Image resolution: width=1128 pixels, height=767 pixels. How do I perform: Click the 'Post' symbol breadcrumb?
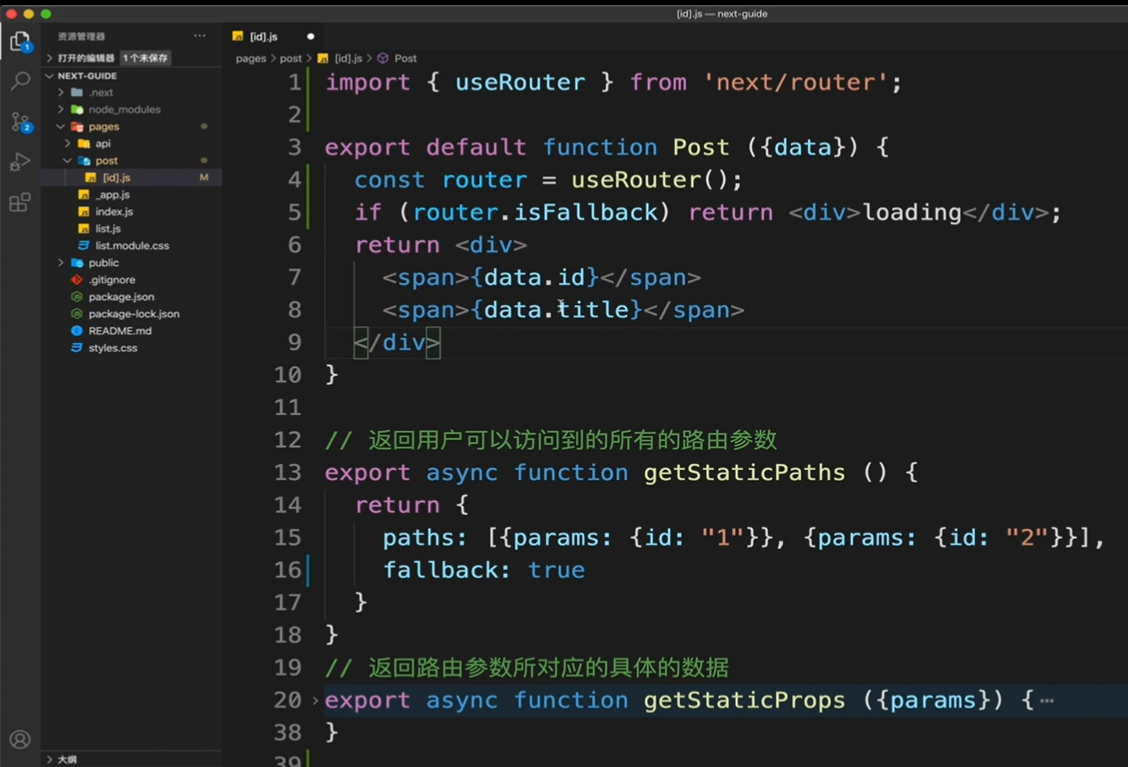pos(405,58)
